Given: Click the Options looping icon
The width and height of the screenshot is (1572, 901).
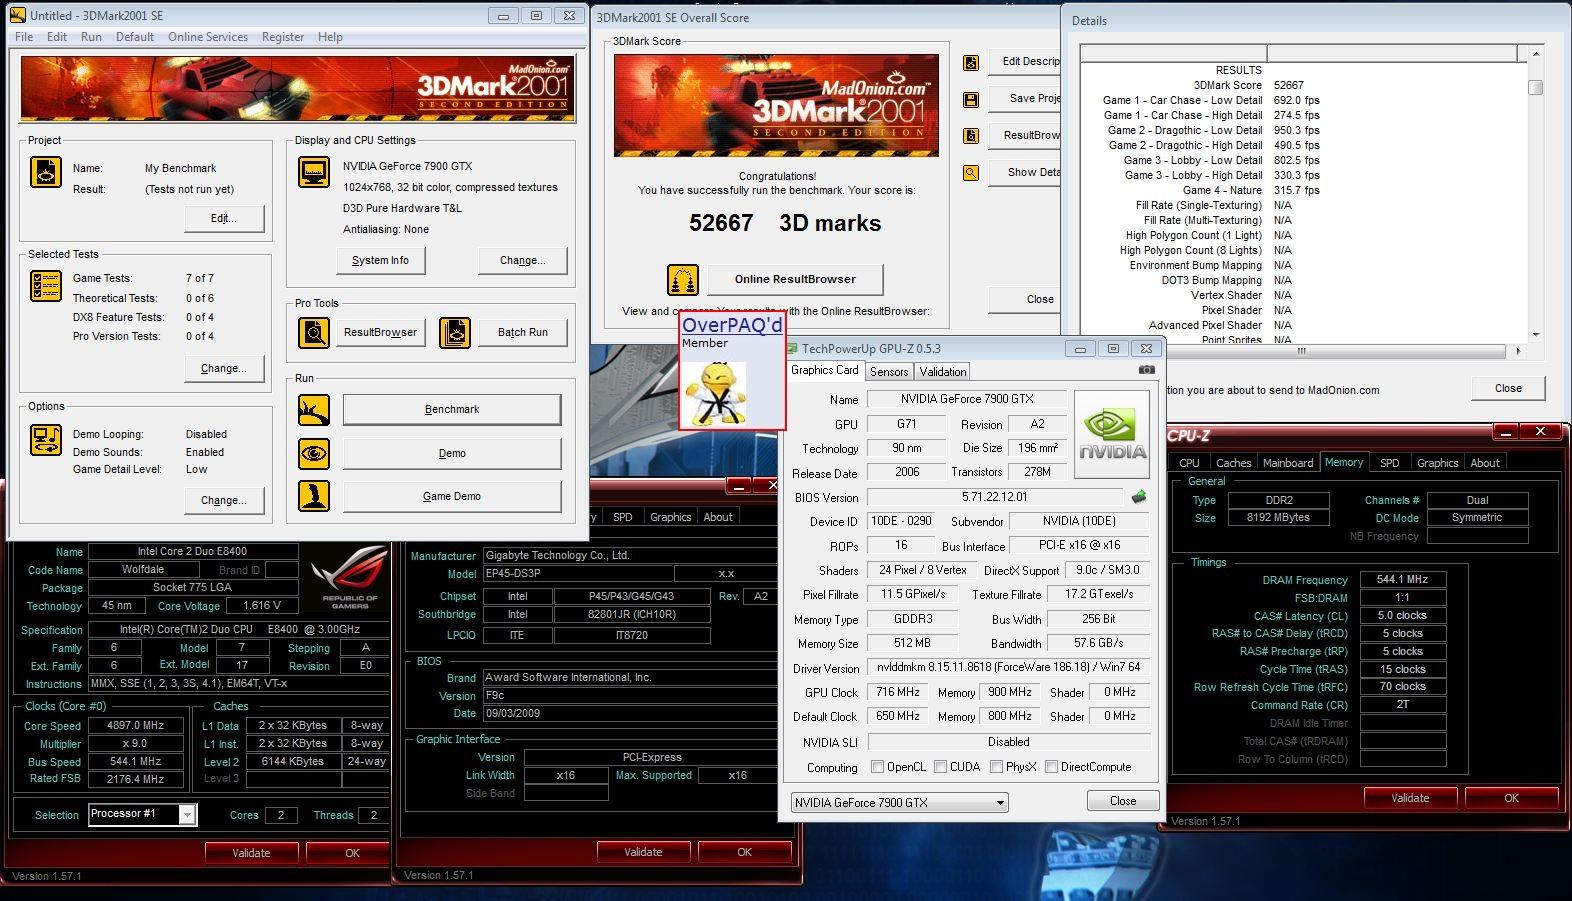Looking at the screenshot, I should point(46,440).
